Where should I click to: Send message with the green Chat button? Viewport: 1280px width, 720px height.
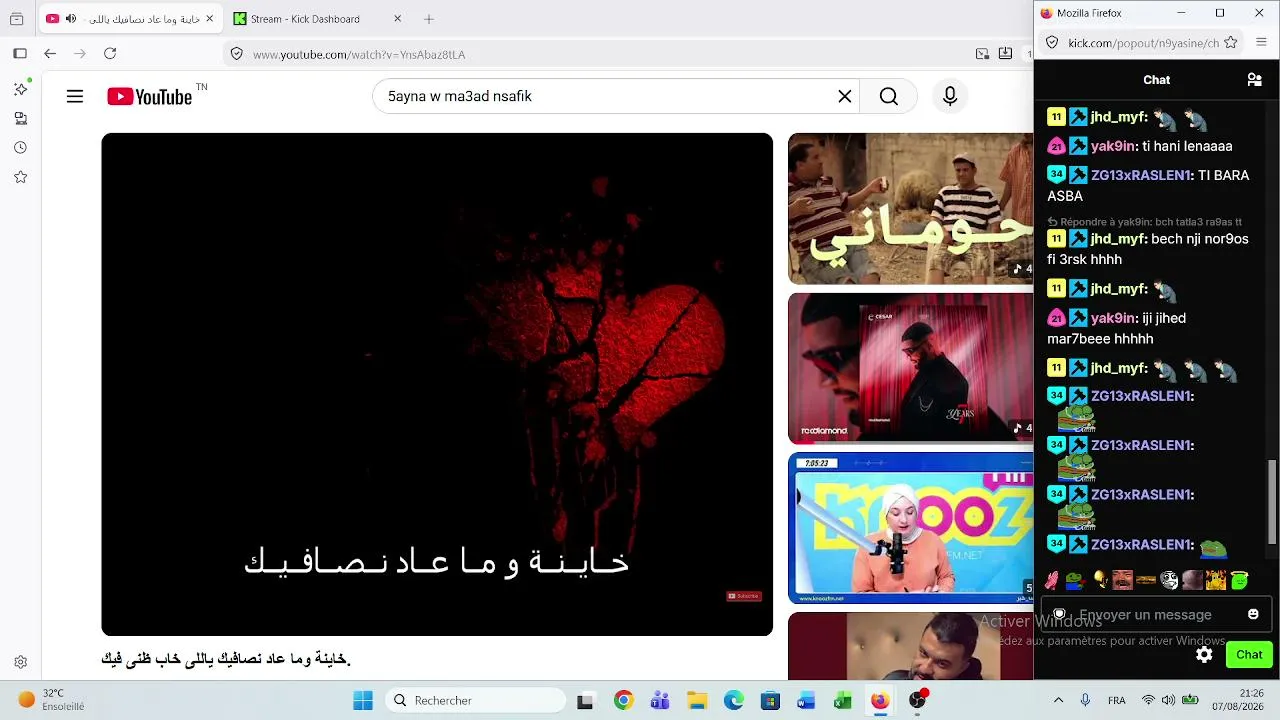[1249, 654]
